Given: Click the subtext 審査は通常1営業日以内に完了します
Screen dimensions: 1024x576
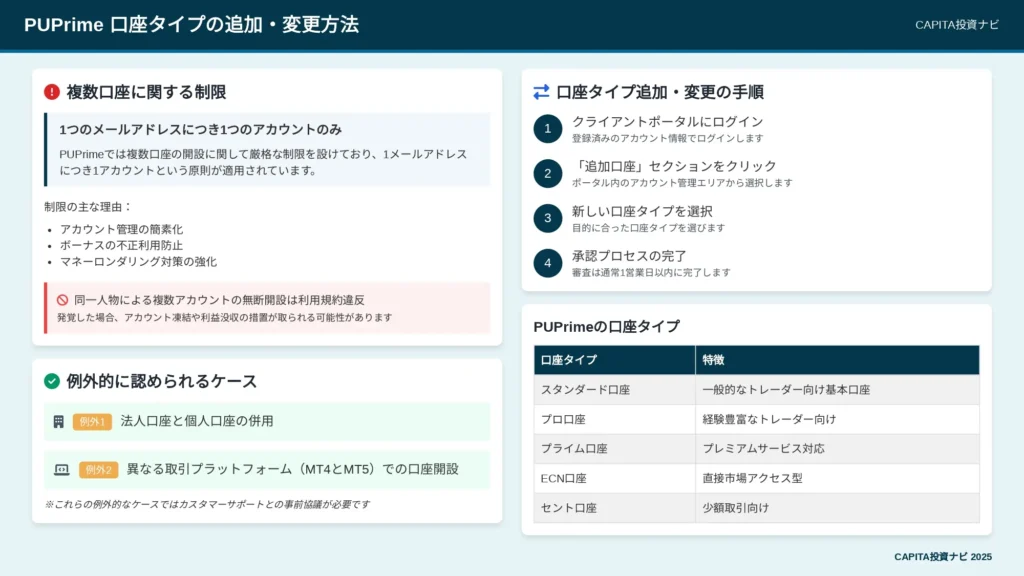Looking at the screenshot, I should (651, 272).
